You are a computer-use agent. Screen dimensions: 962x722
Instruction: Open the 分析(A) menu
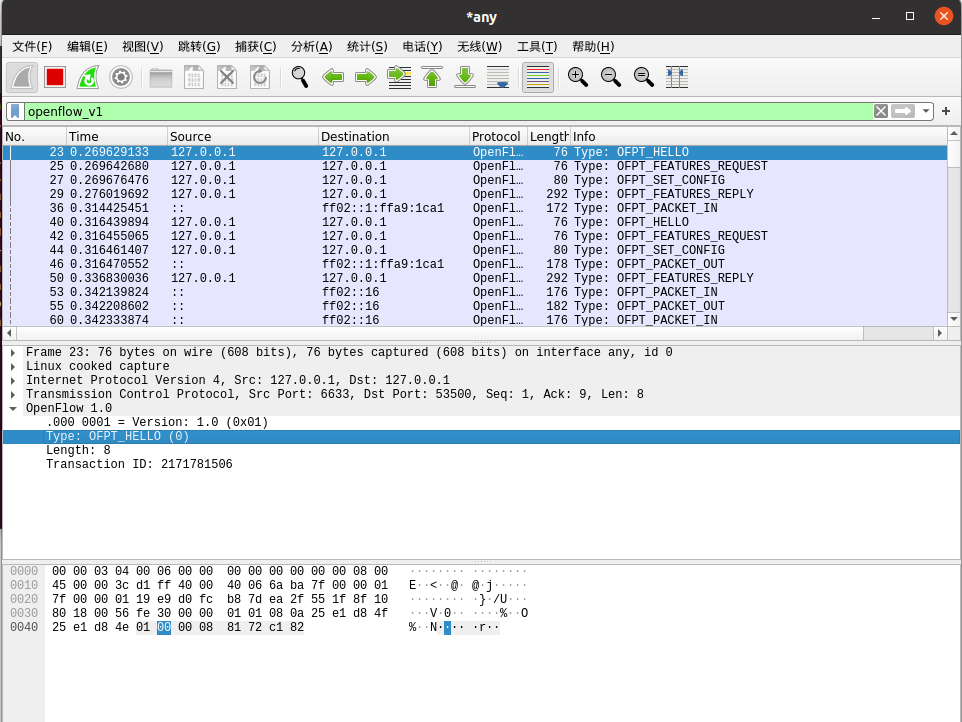click(311, 46)
